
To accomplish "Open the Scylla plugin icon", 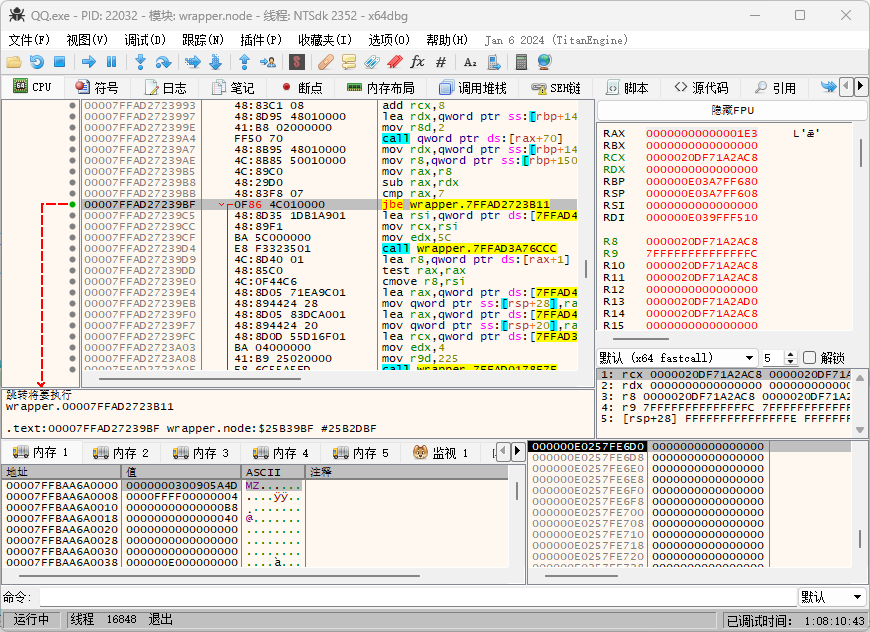I will [297, 62].
